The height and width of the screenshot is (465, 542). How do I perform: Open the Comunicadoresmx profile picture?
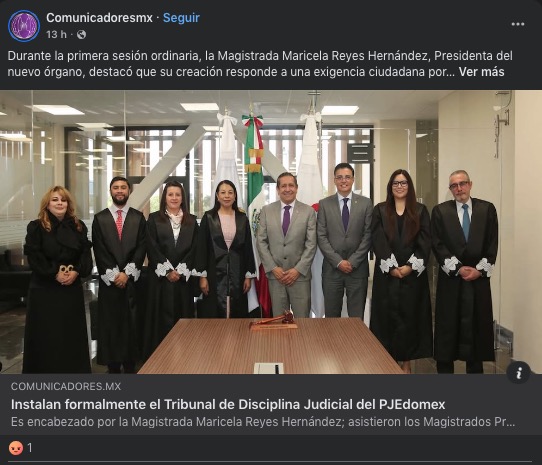point(24,26)
